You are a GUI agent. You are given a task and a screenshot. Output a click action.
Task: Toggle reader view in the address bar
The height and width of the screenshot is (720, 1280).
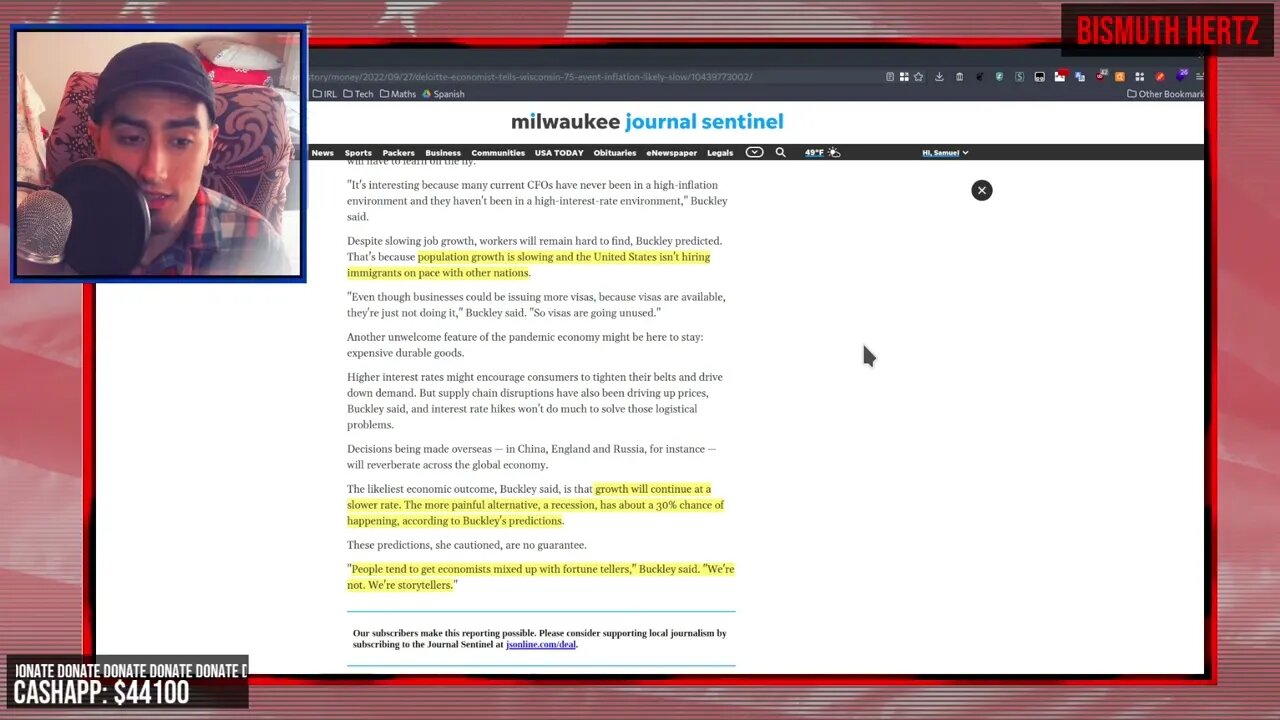(x=890, y=77)
